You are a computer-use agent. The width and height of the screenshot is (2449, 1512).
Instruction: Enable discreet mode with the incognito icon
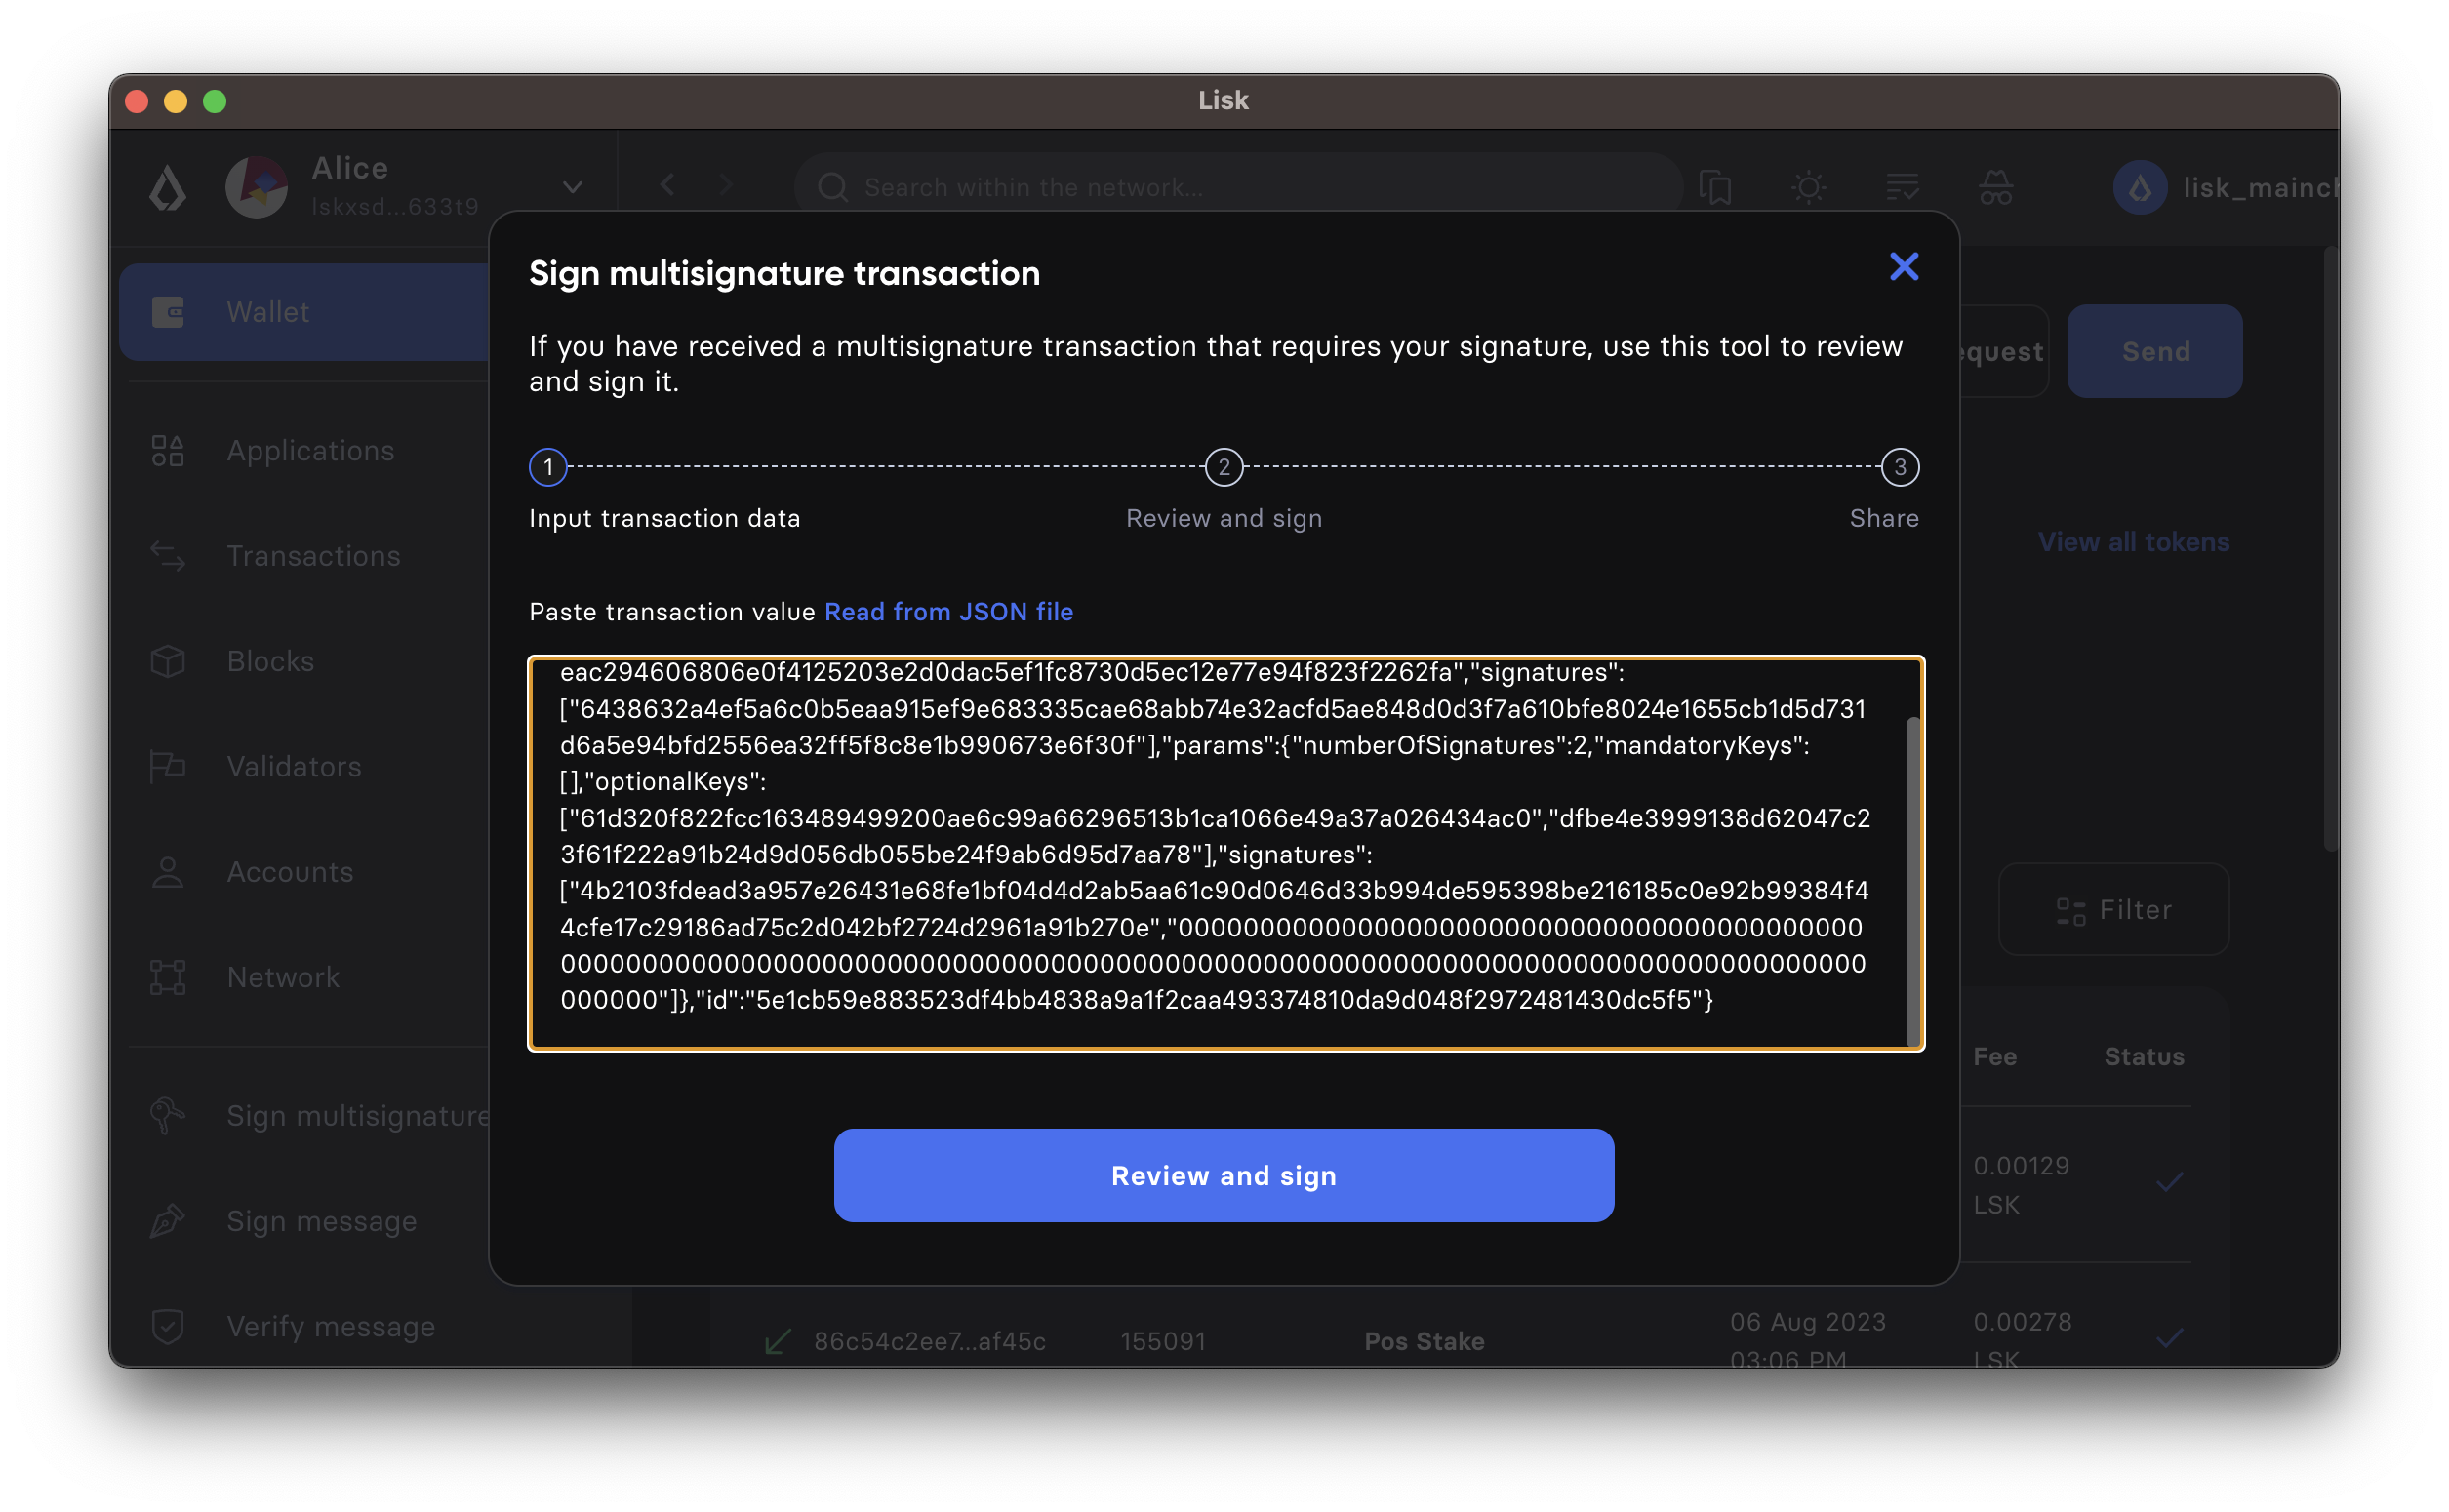(x=1994, y=186)
